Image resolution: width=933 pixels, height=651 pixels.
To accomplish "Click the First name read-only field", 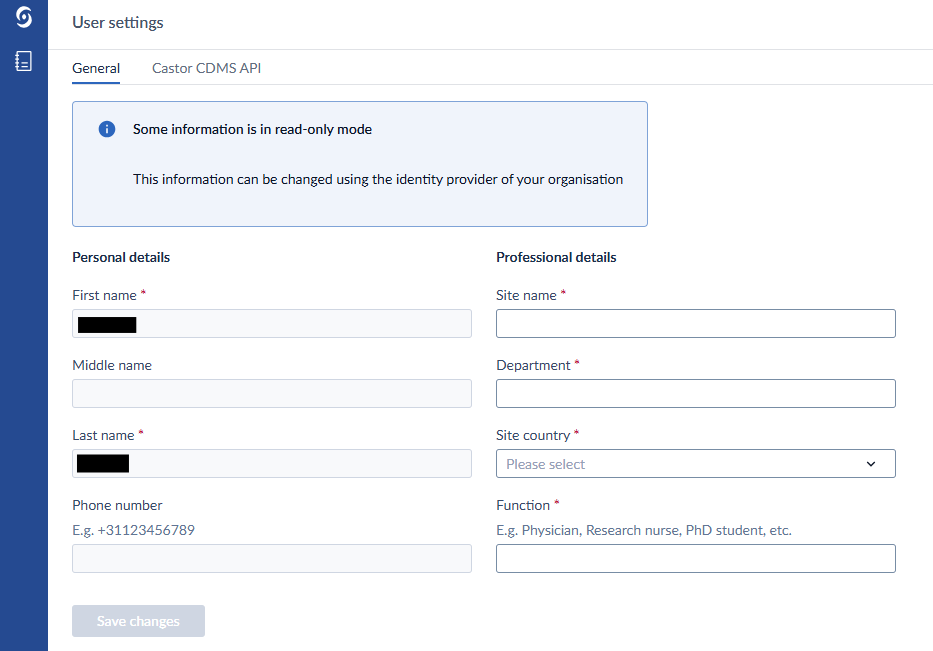I will click(271, 324).
